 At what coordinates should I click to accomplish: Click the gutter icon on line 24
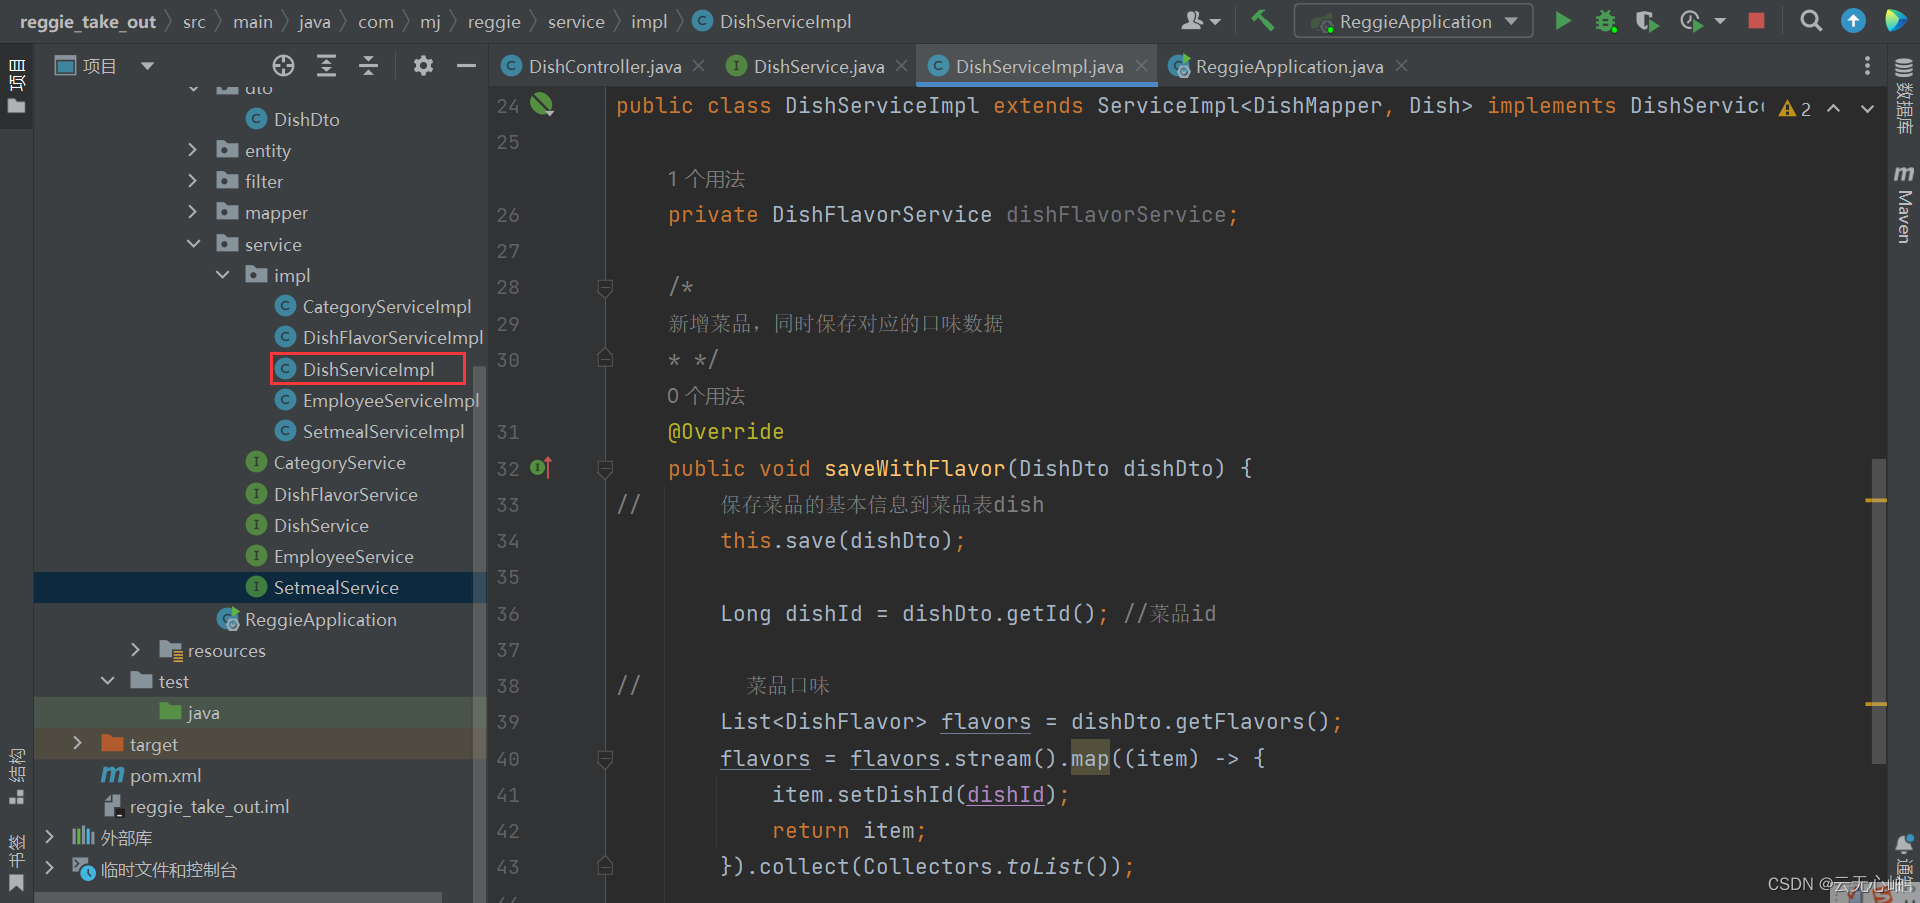542,104
